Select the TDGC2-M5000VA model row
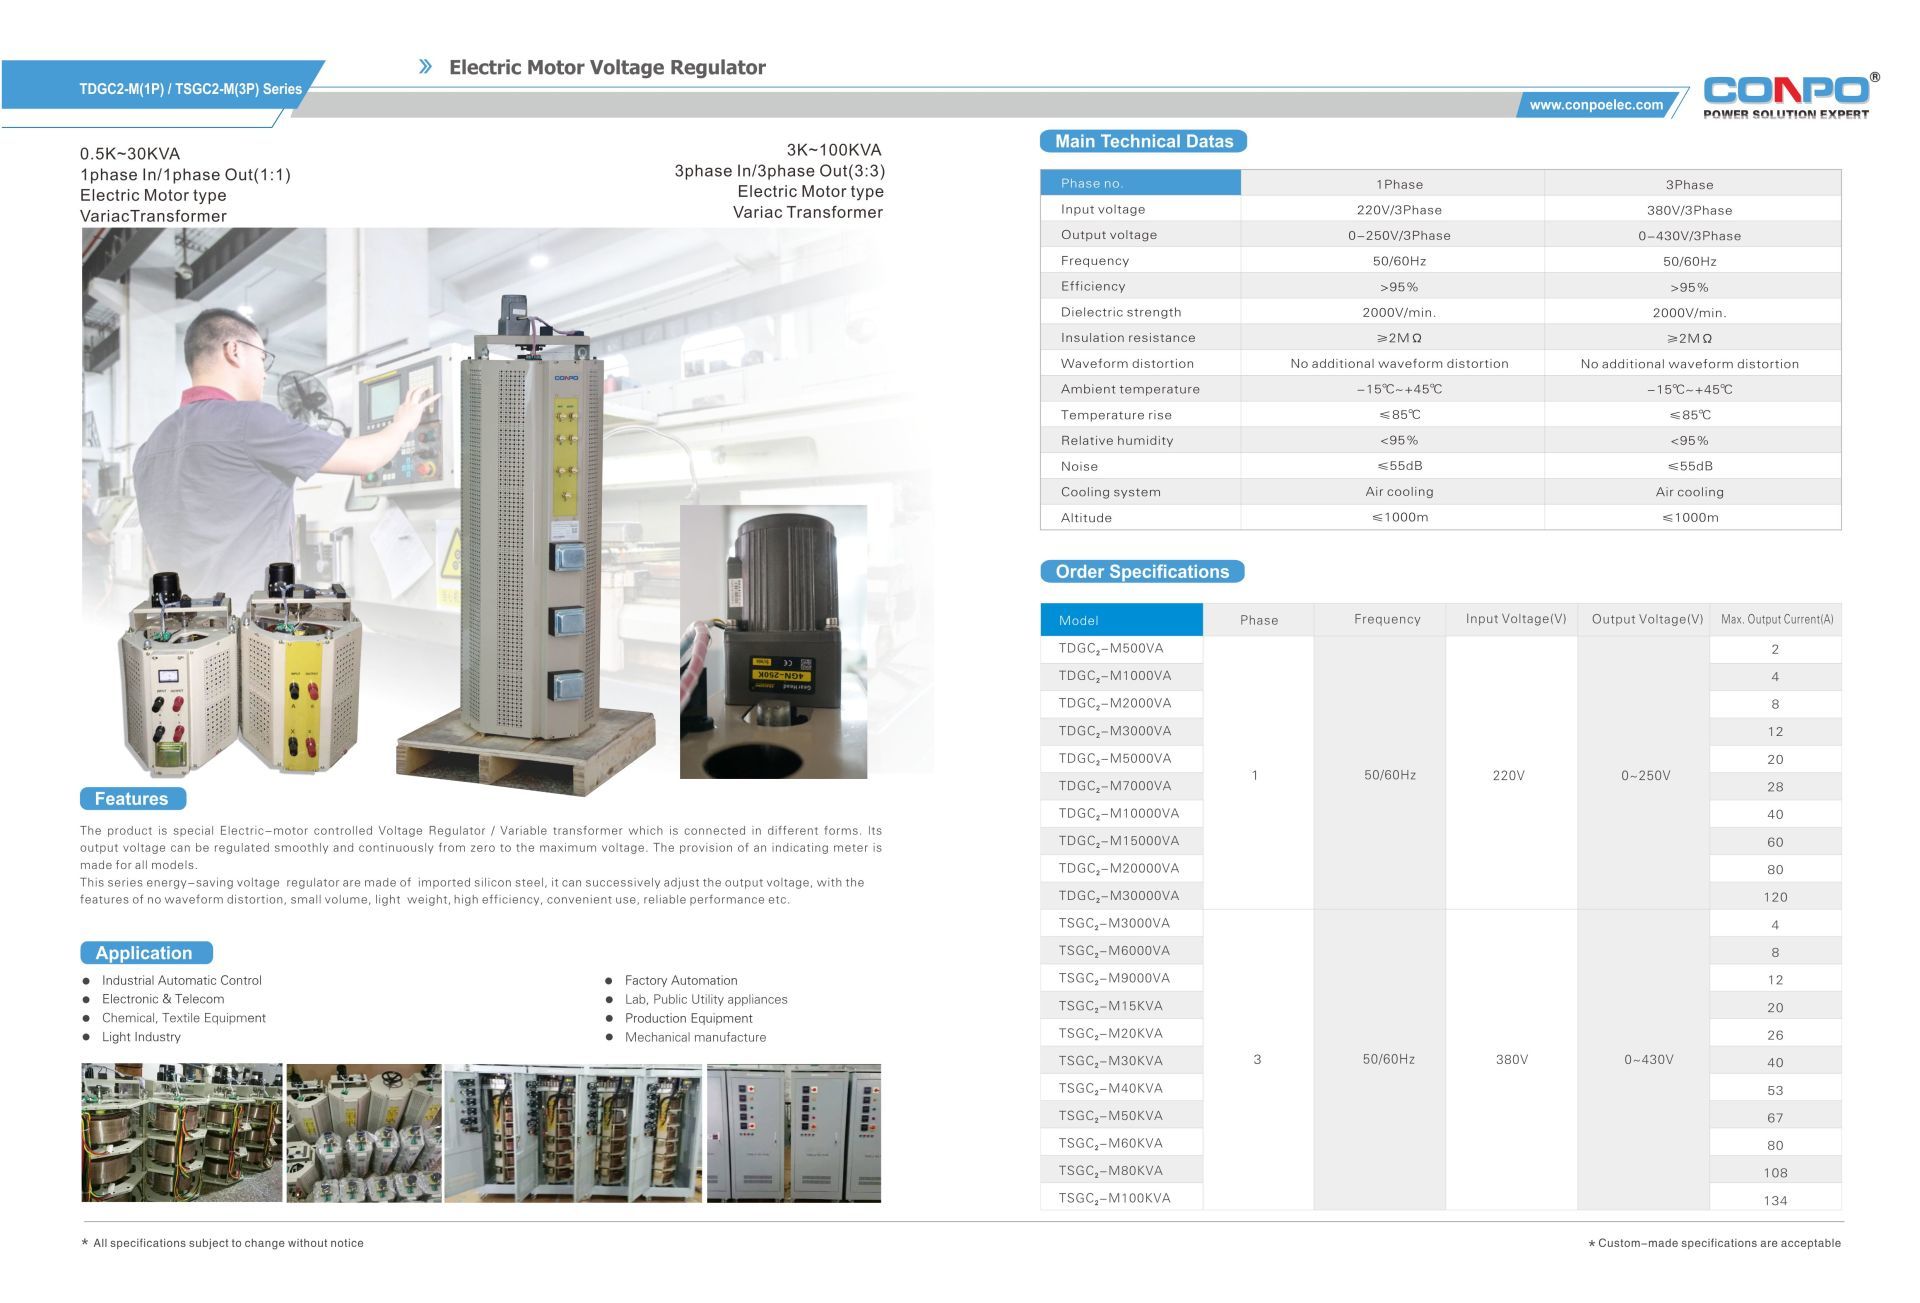 pos(1121,759)
